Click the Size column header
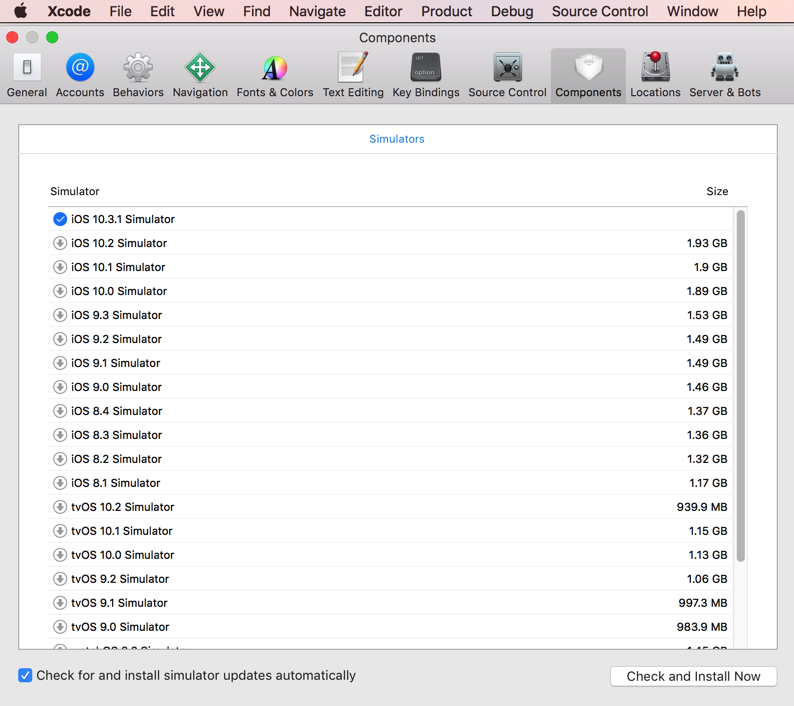 [x=717, y=191]
